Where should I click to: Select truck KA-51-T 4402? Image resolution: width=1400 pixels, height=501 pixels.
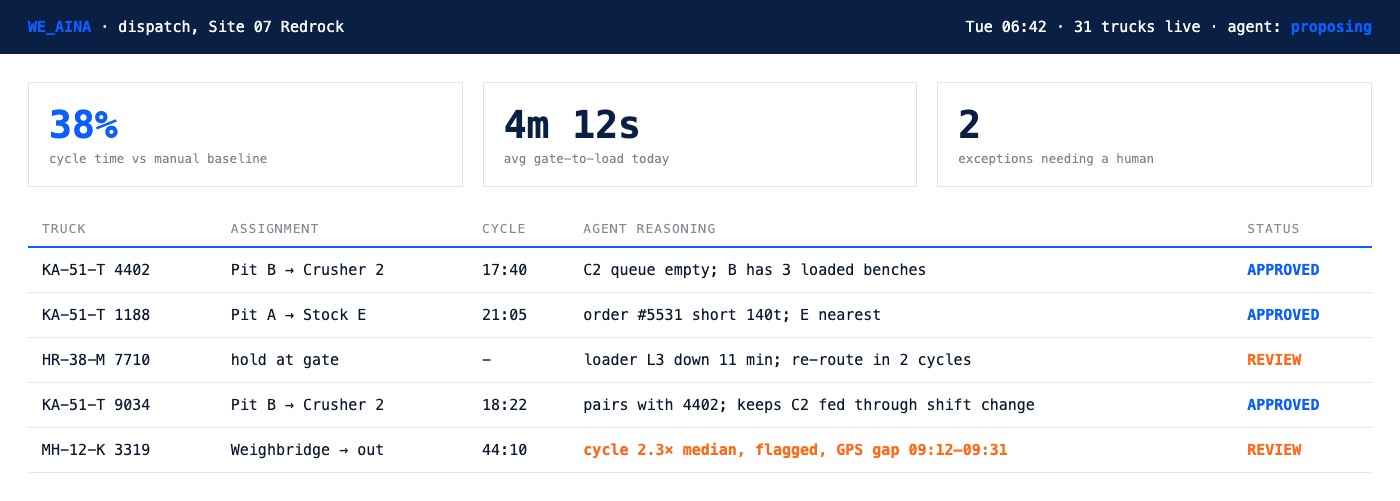[96, 270]
